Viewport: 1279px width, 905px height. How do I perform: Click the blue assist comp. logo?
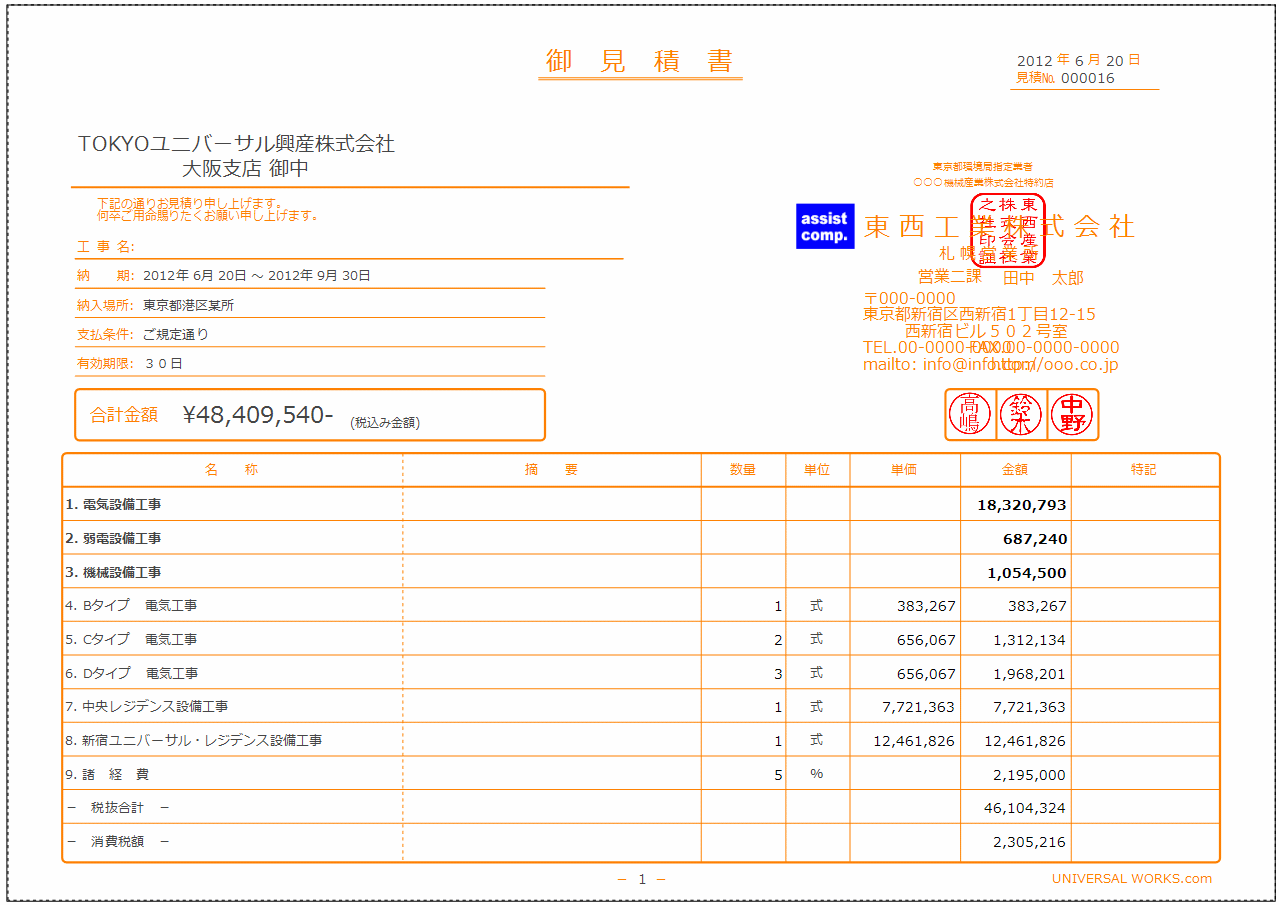tap(824, 227)
